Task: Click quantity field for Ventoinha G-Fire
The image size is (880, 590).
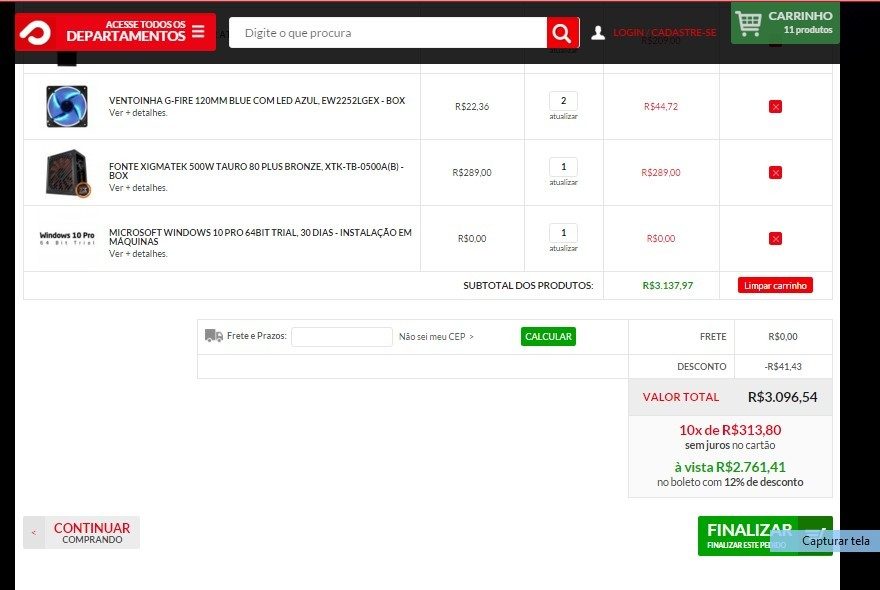Action: pyautogui.click(x=563, y=101)
